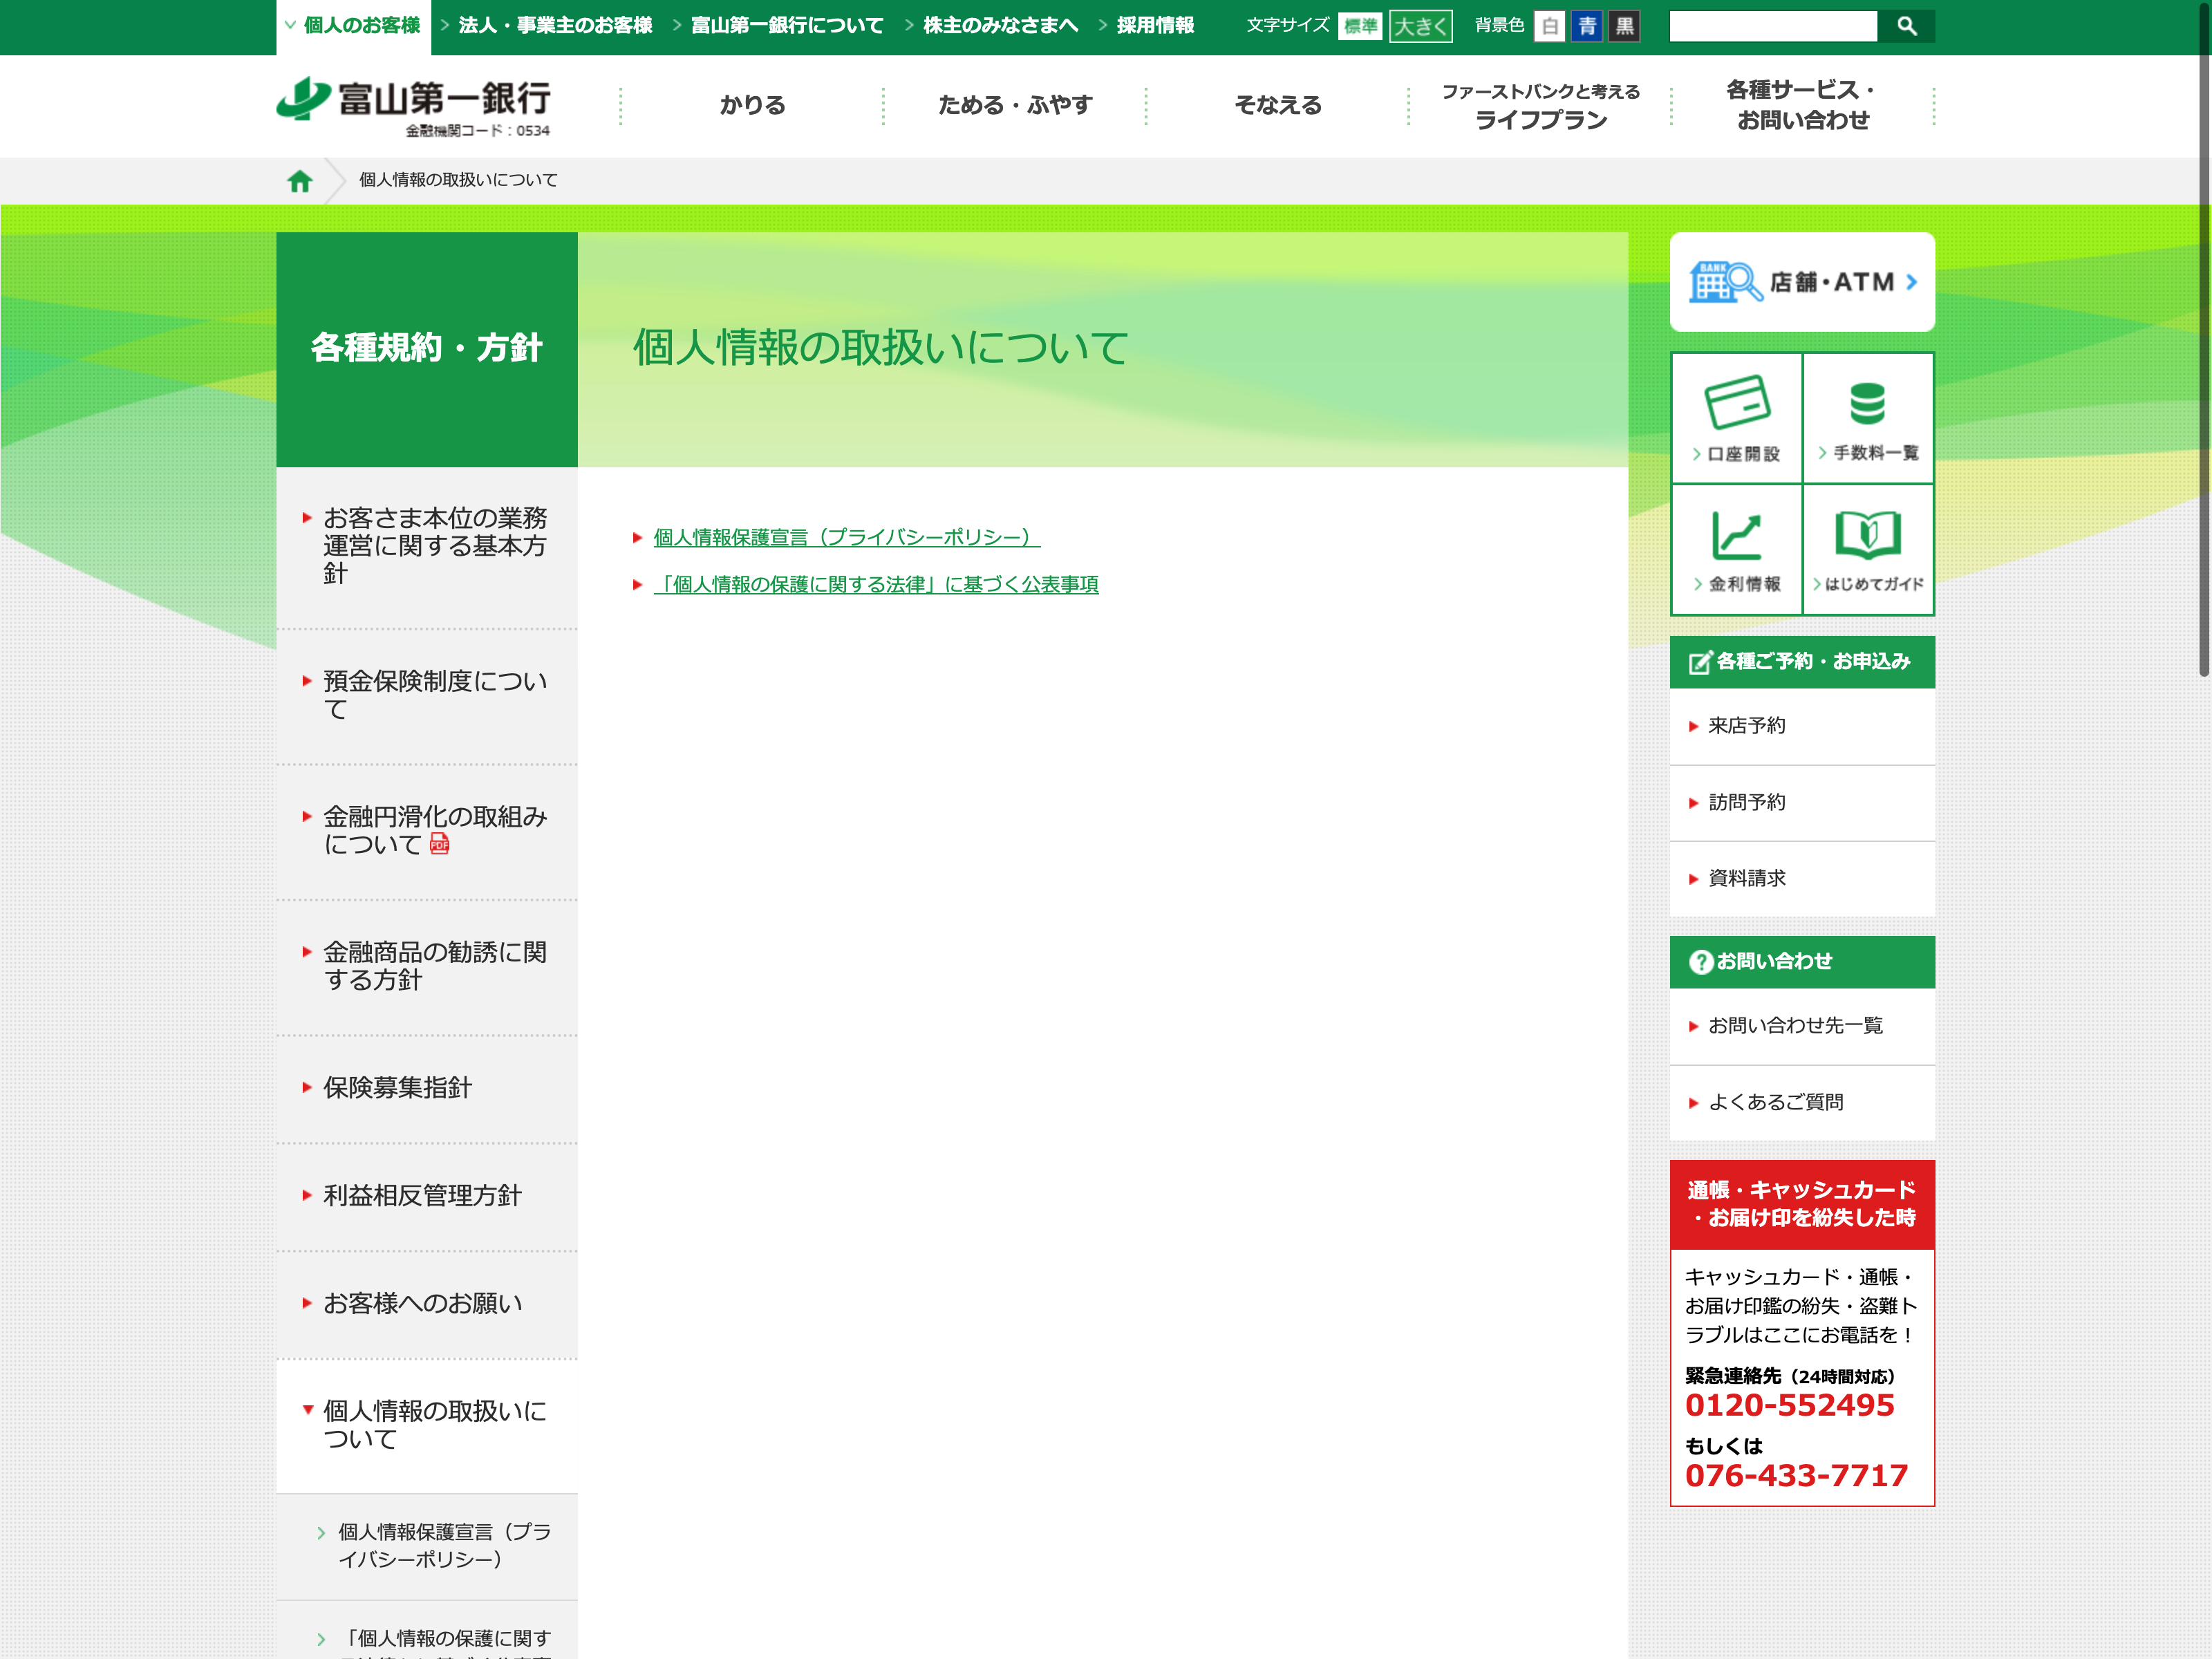Expand 個人のお客様 dropdown in top bar
2212x1659 pixels.
[353, 26]
